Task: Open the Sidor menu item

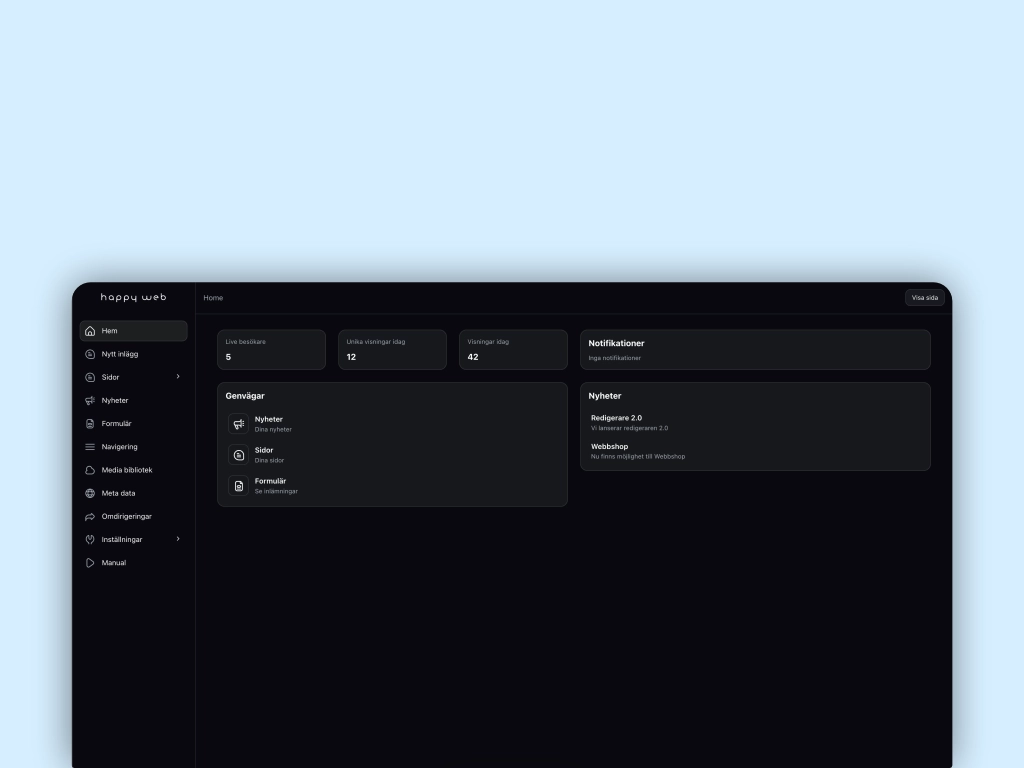Action: pos(111,377)
